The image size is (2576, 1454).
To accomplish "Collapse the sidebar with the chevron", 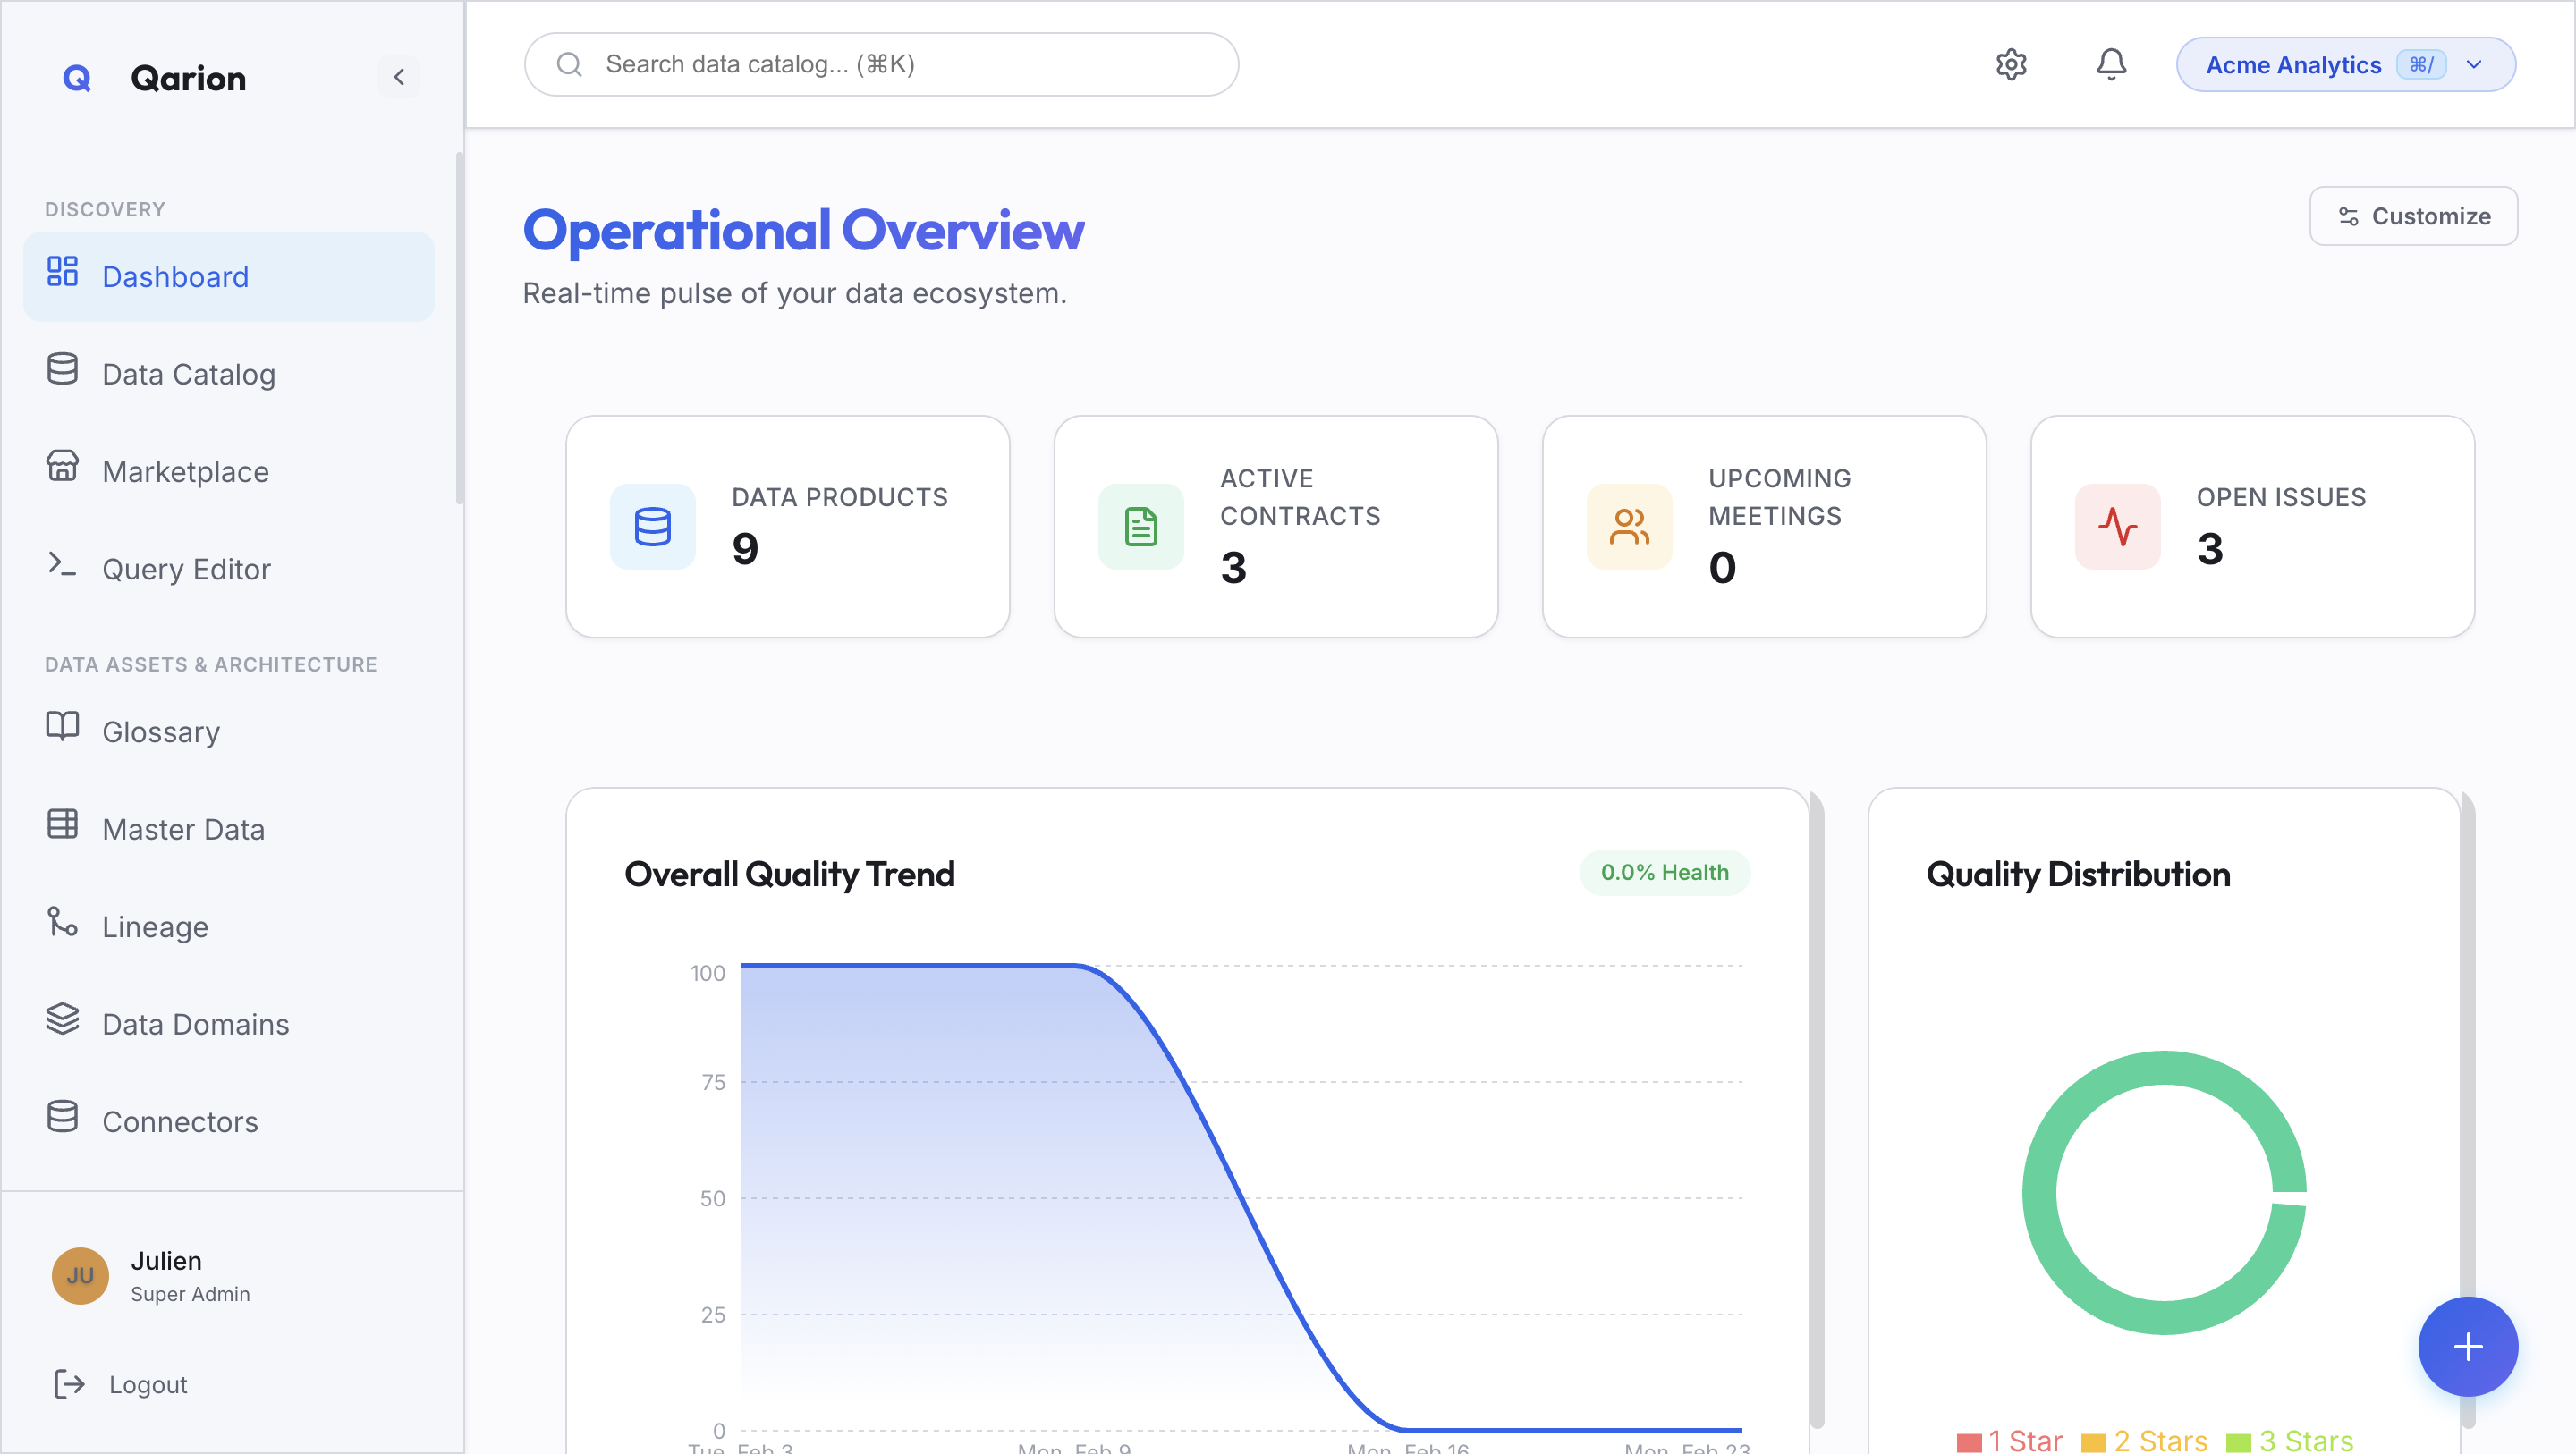I will pyautogui.click(x=399, y=77).
